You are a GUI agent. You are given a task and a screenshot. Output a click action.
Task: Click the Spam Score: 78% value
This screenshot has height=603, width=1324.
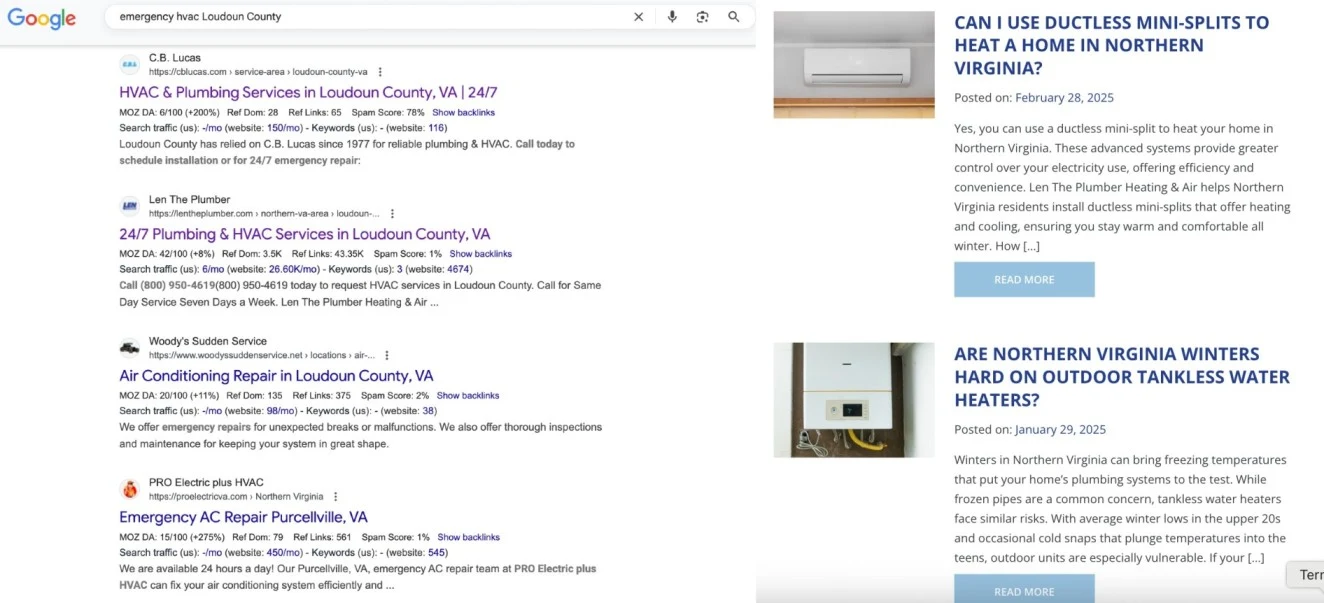pos(389,113)
